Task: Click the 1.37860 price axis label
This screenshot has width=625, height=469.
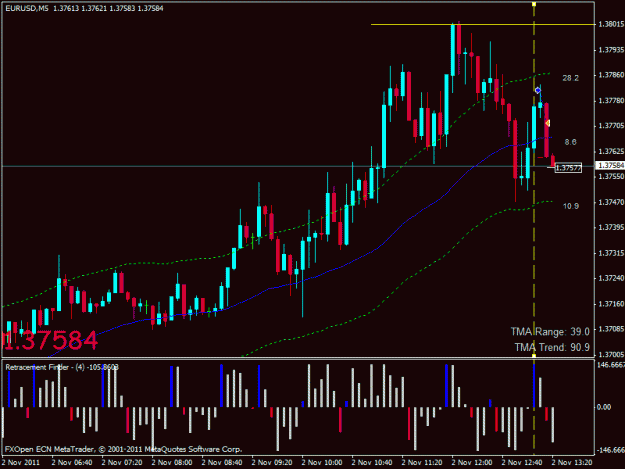Action: click(611, 75)
